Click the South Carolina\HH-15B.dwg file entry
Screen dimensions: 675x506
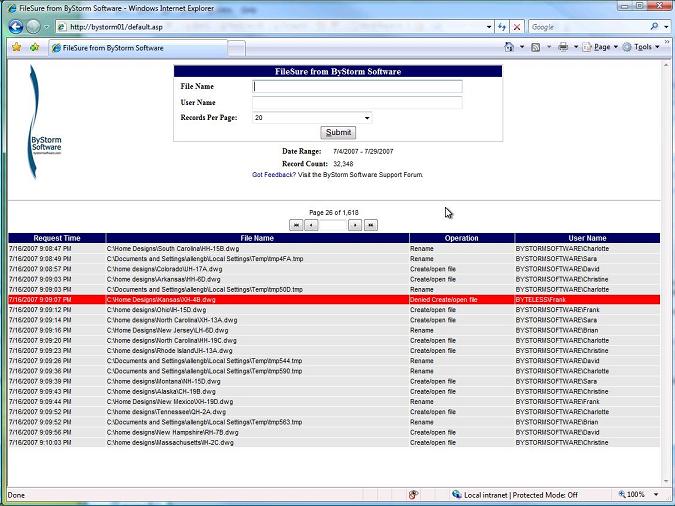(x=173, y=249)
